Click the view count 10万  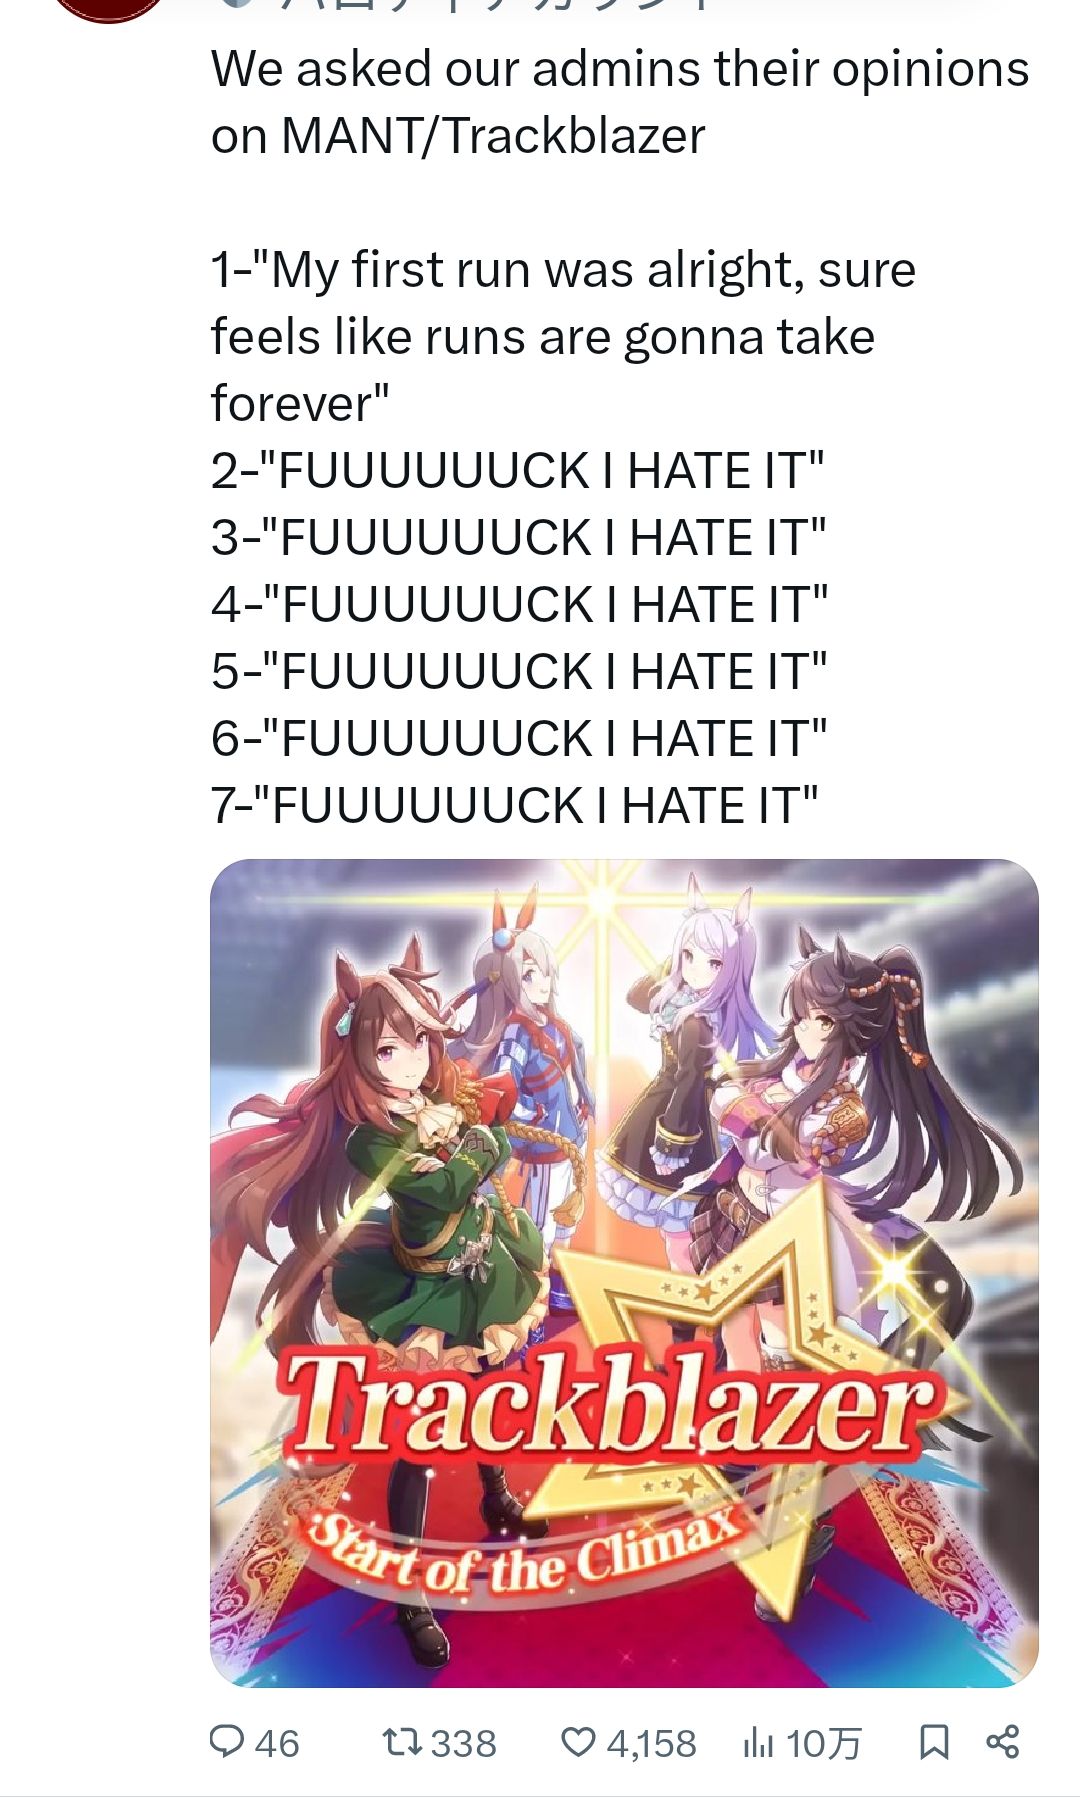coord(823,1743)
